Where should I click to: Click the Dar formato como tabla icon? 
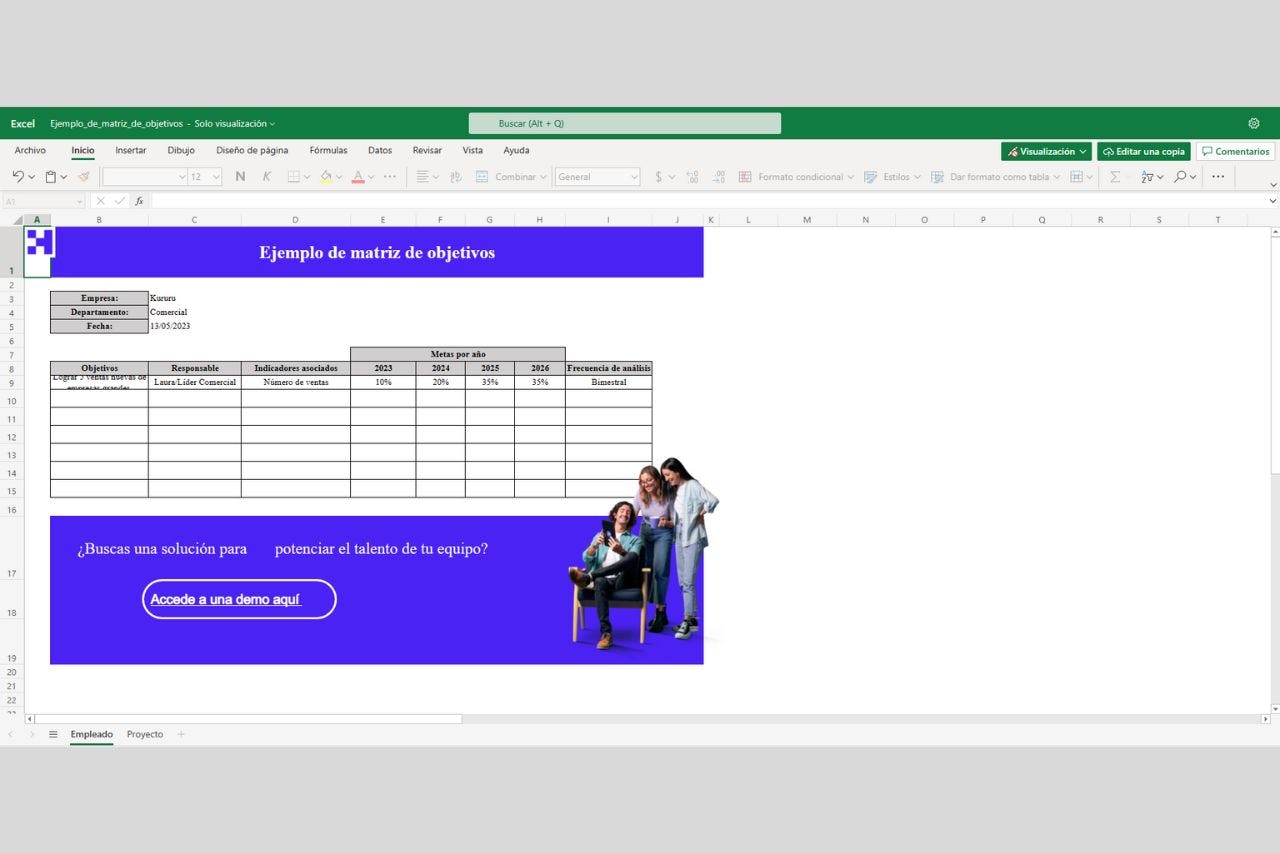[937, 177]
